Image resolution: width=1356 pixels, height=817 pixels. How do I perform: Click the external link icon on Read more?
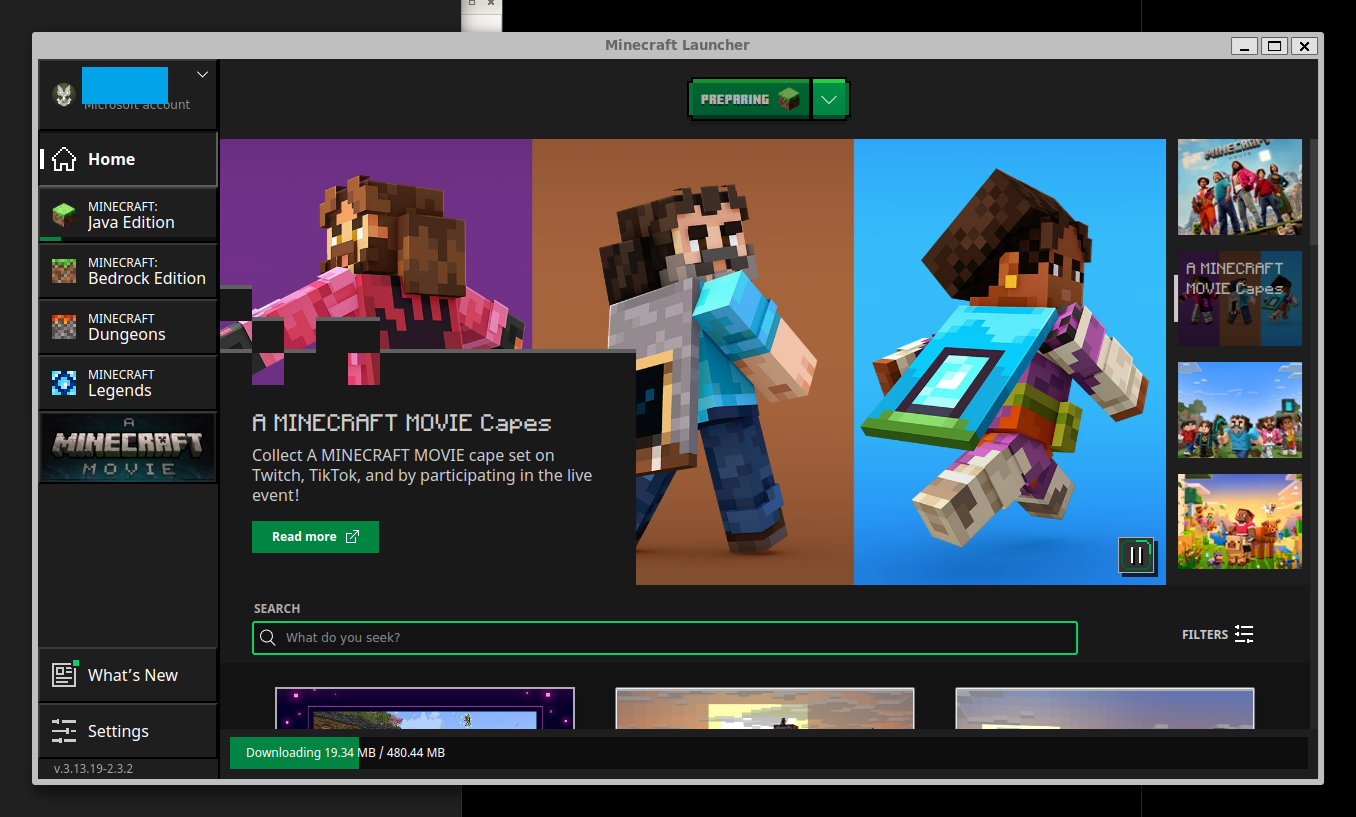[352, 537]
